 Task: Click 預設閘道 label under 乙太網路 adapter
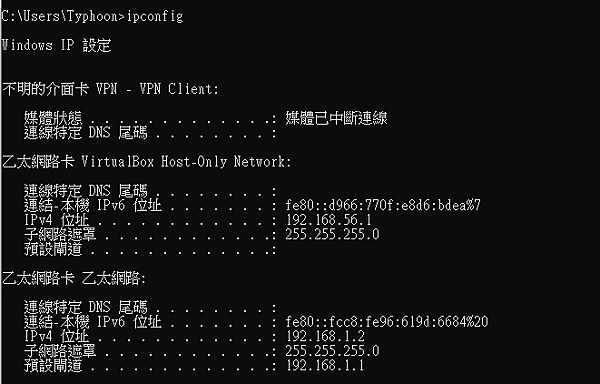point(53,365)
